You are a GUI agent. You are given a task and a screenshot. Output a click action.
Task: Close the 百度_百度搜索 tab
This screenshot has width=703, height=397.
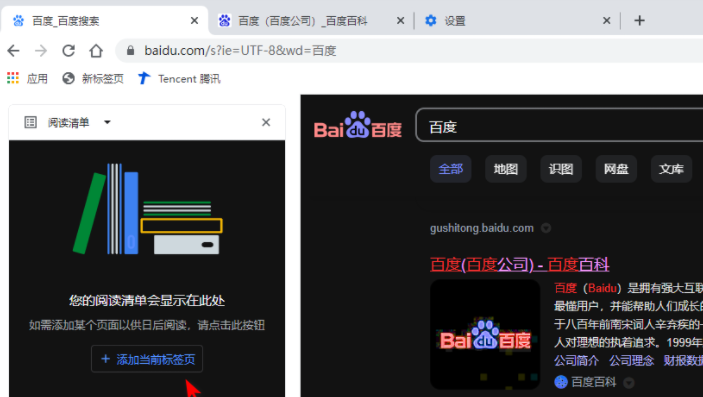point(194,21)
